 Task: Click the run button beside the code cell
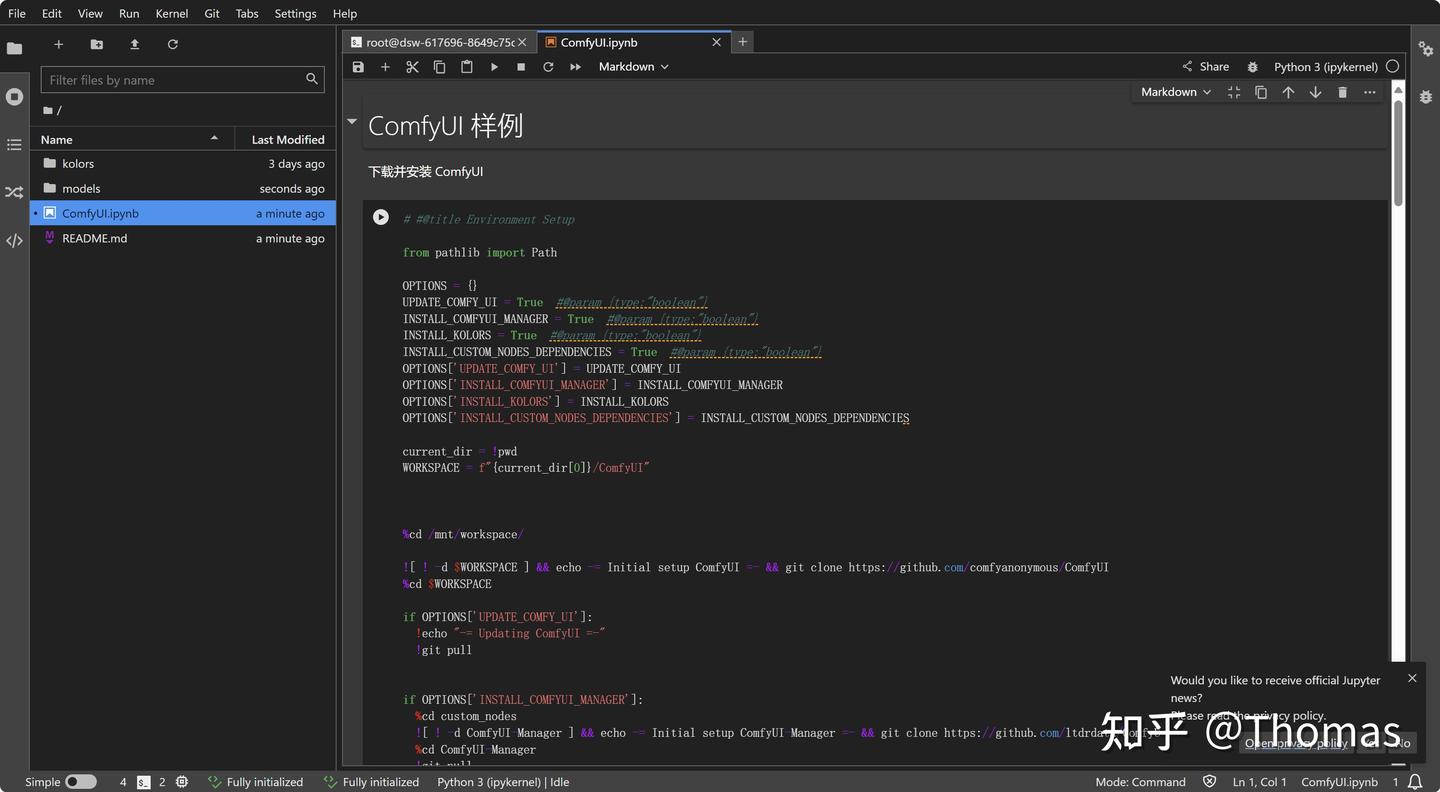pyautogui.click(x=381, y=217)
